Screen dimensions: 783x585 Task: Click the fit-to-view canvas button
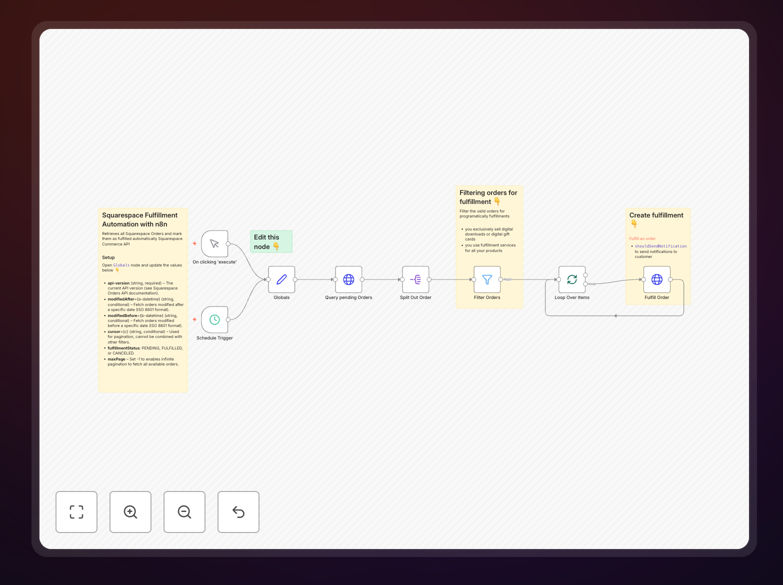[76, 512]
